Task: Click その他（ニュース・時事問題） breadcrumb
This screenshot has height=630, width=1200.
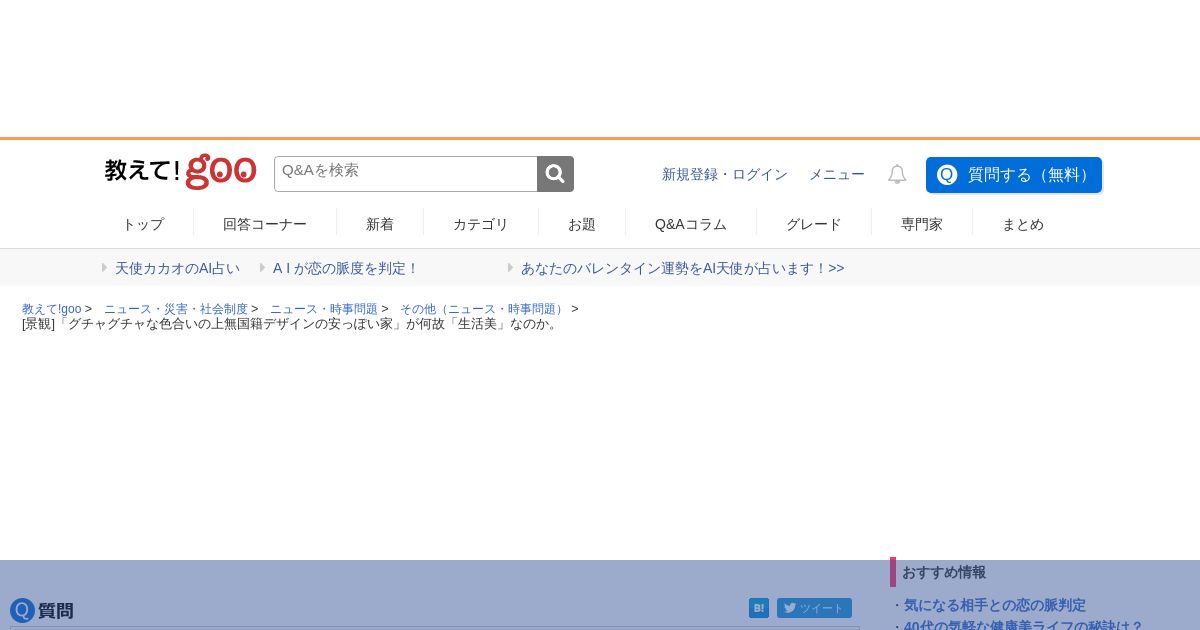Action: coord(484,309)
